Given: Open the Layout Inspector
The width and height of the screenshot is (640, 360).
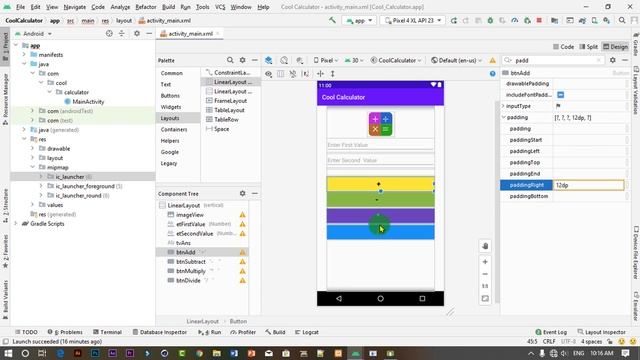Looking at the screenshot, I should 602,332.
